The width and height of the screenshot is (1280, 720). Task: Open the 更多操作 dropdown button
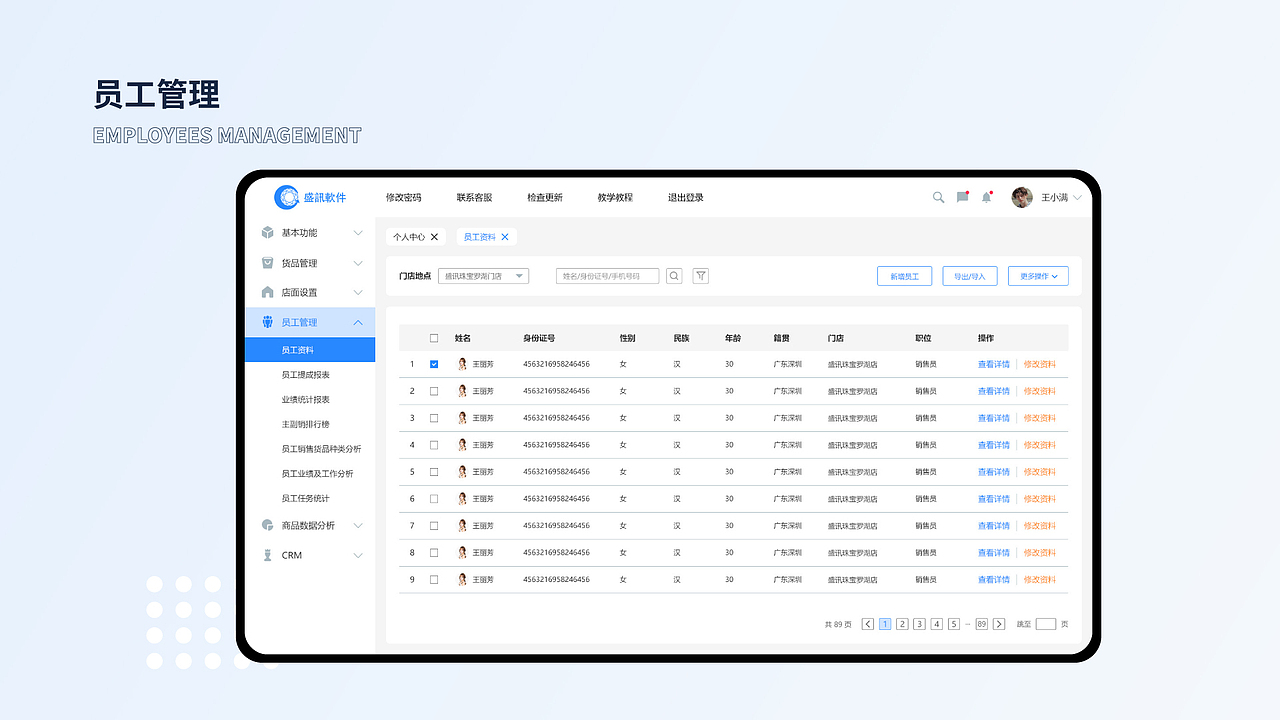(x=1038, y=276)
